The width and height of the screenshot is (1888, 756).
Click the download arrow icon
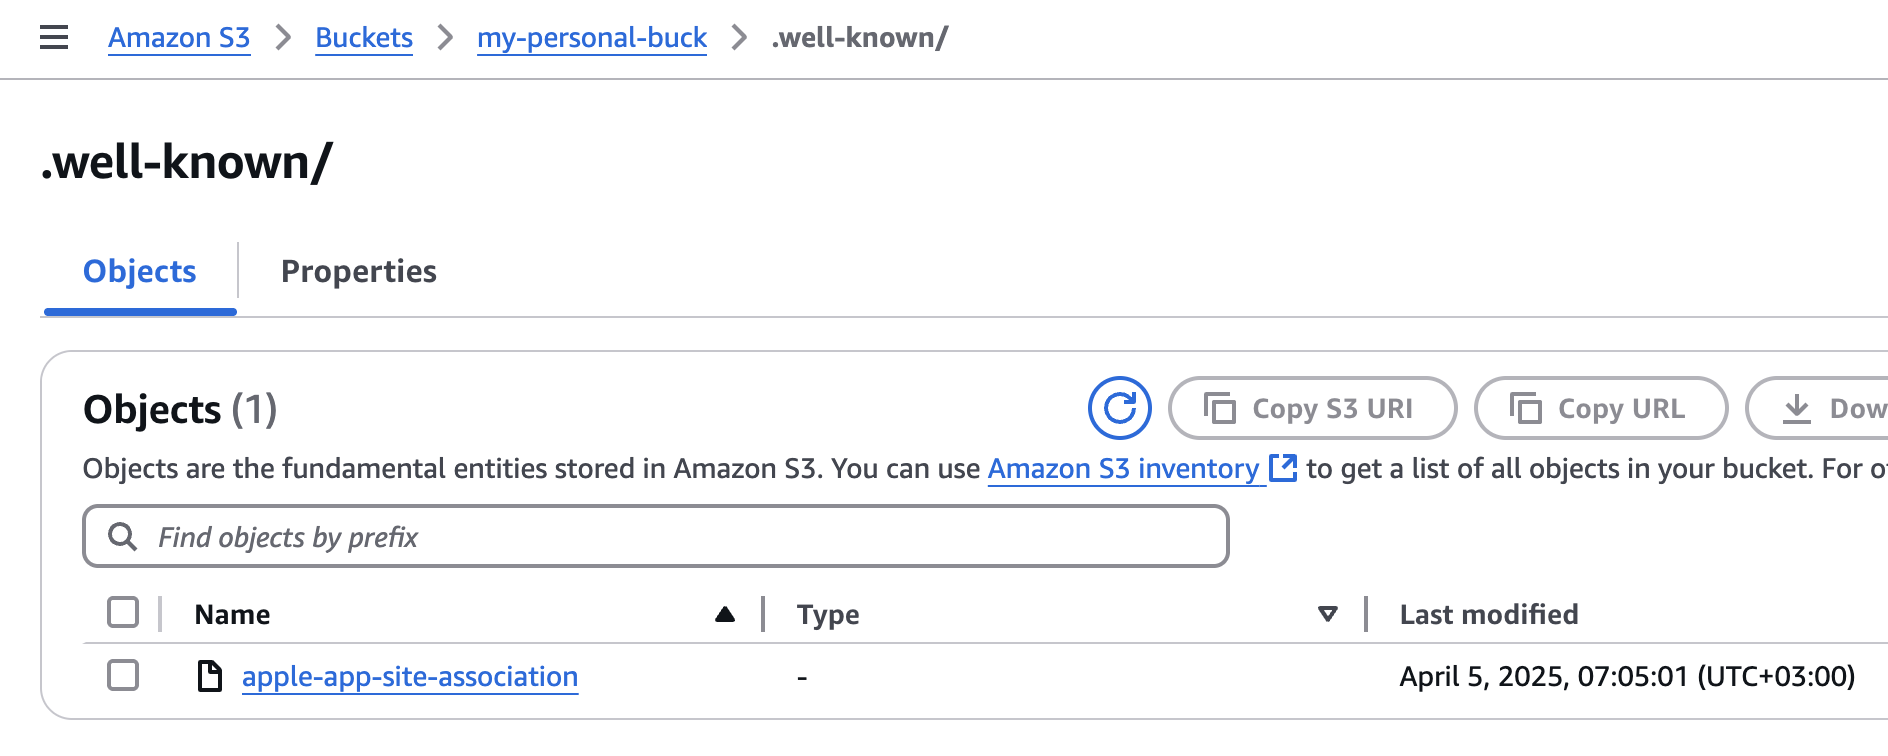pos(1797,408)
